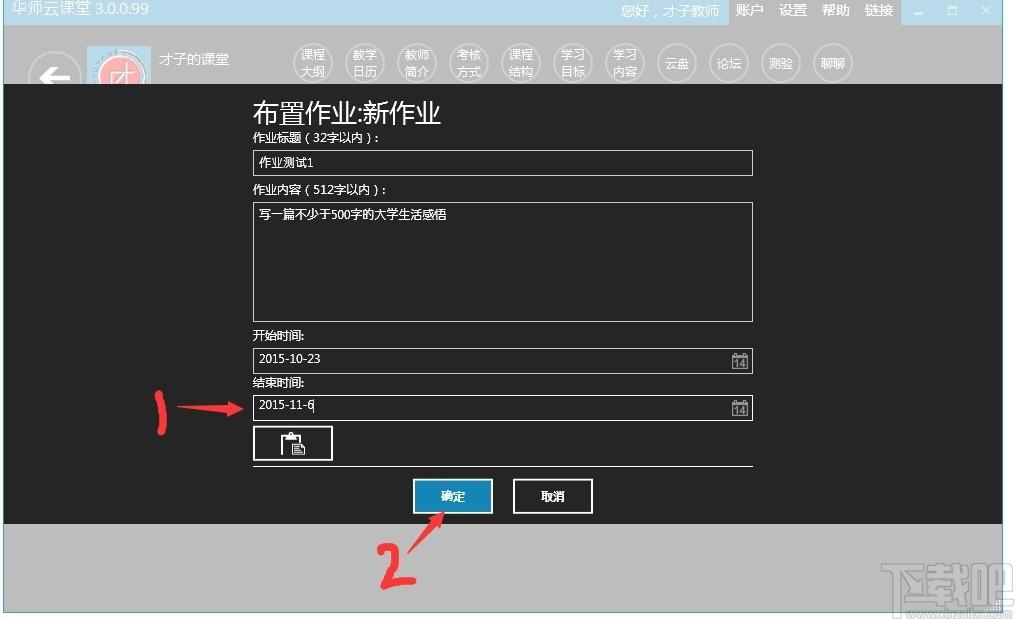Click the course avatar thumbnail
The height and width of the screenshot is (619, 1016).
119,65
